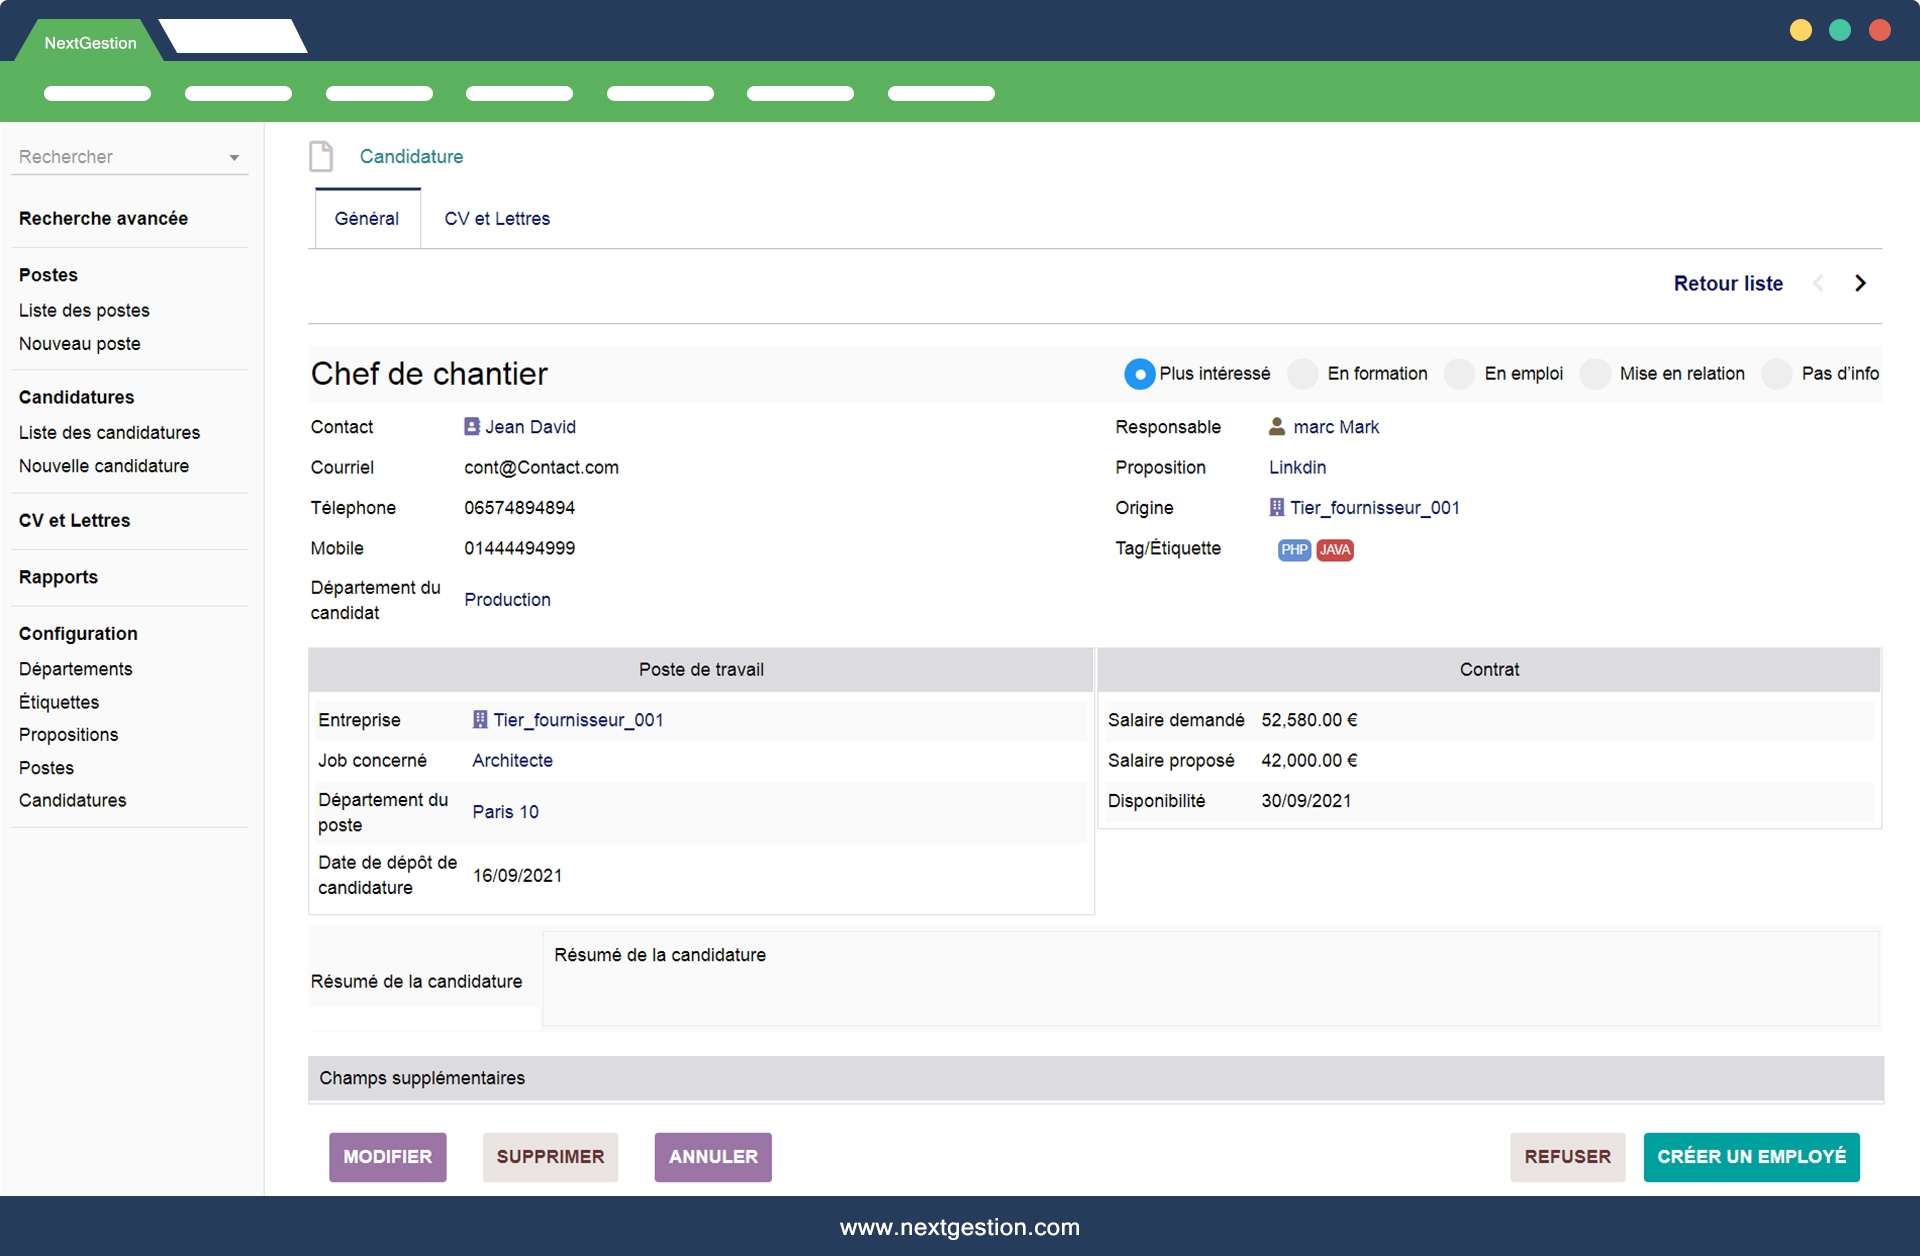1920x1256 pixels.
Task: Go to next record with right chevron
Action: [x=1860, y=284]
